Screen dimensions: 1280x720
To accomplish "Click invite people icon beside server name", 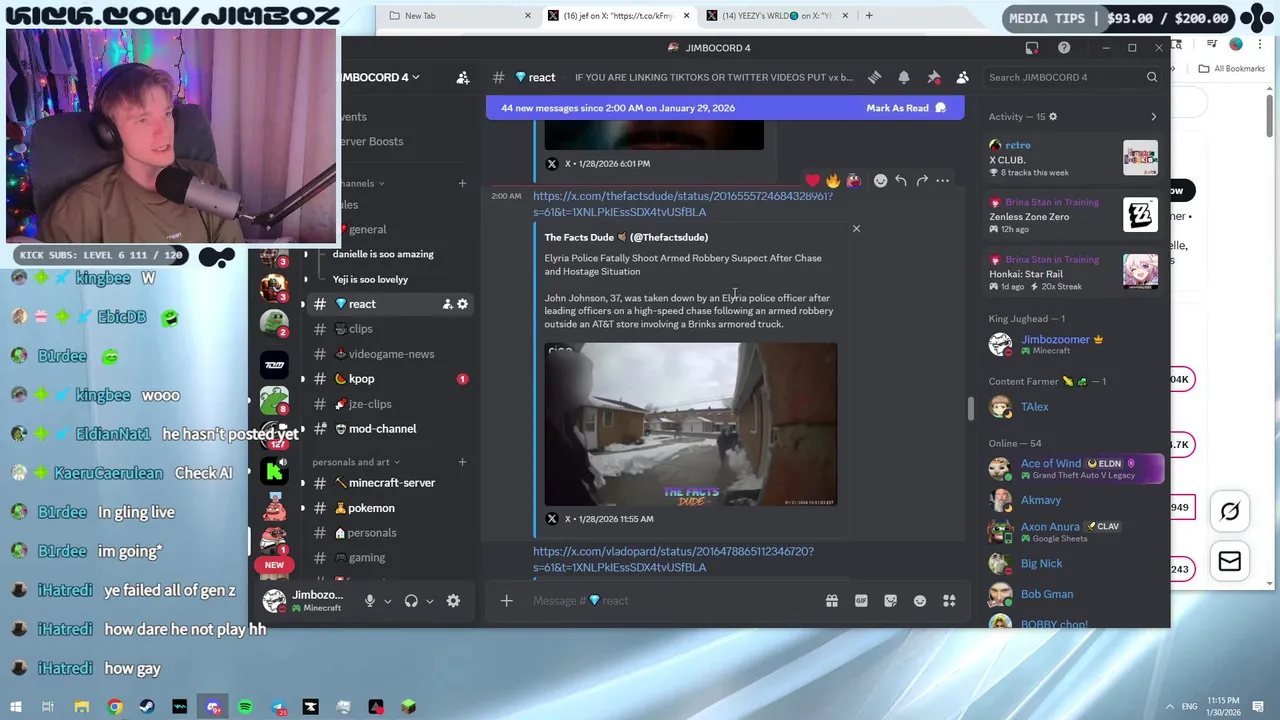I will pos(462,77).
